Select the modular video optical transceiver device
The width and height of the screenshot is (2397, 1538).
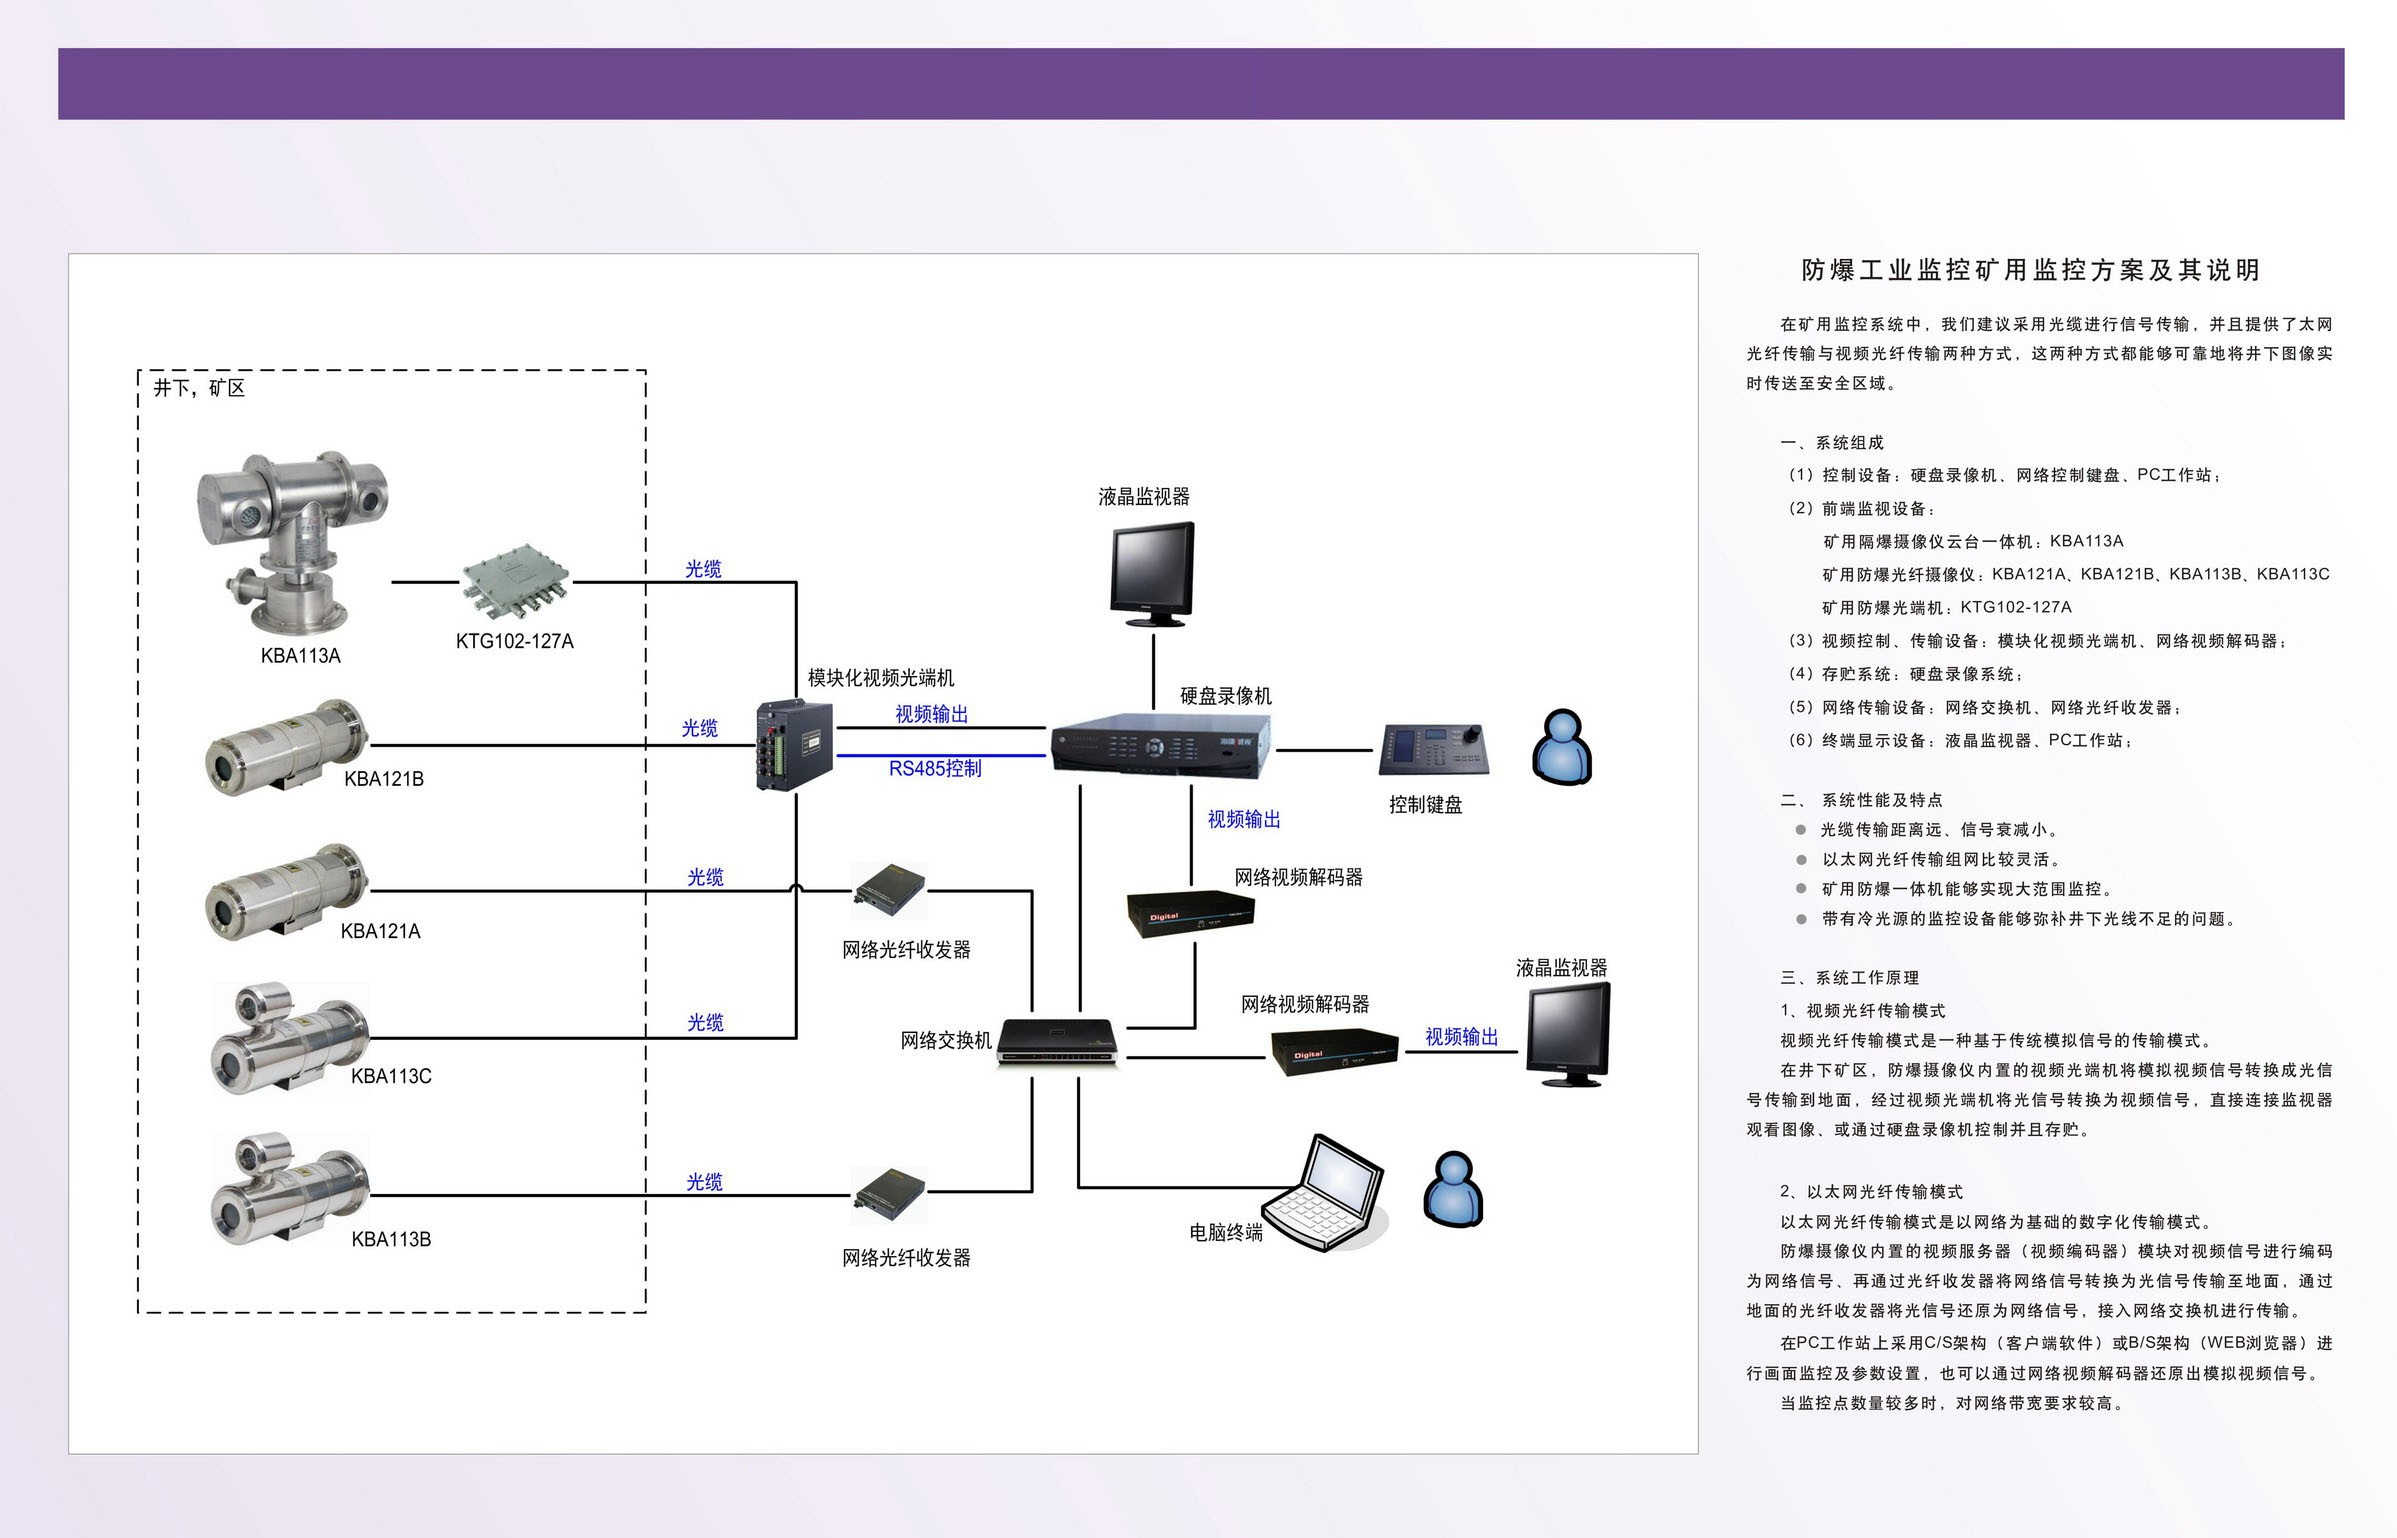(x=794, y=746)
